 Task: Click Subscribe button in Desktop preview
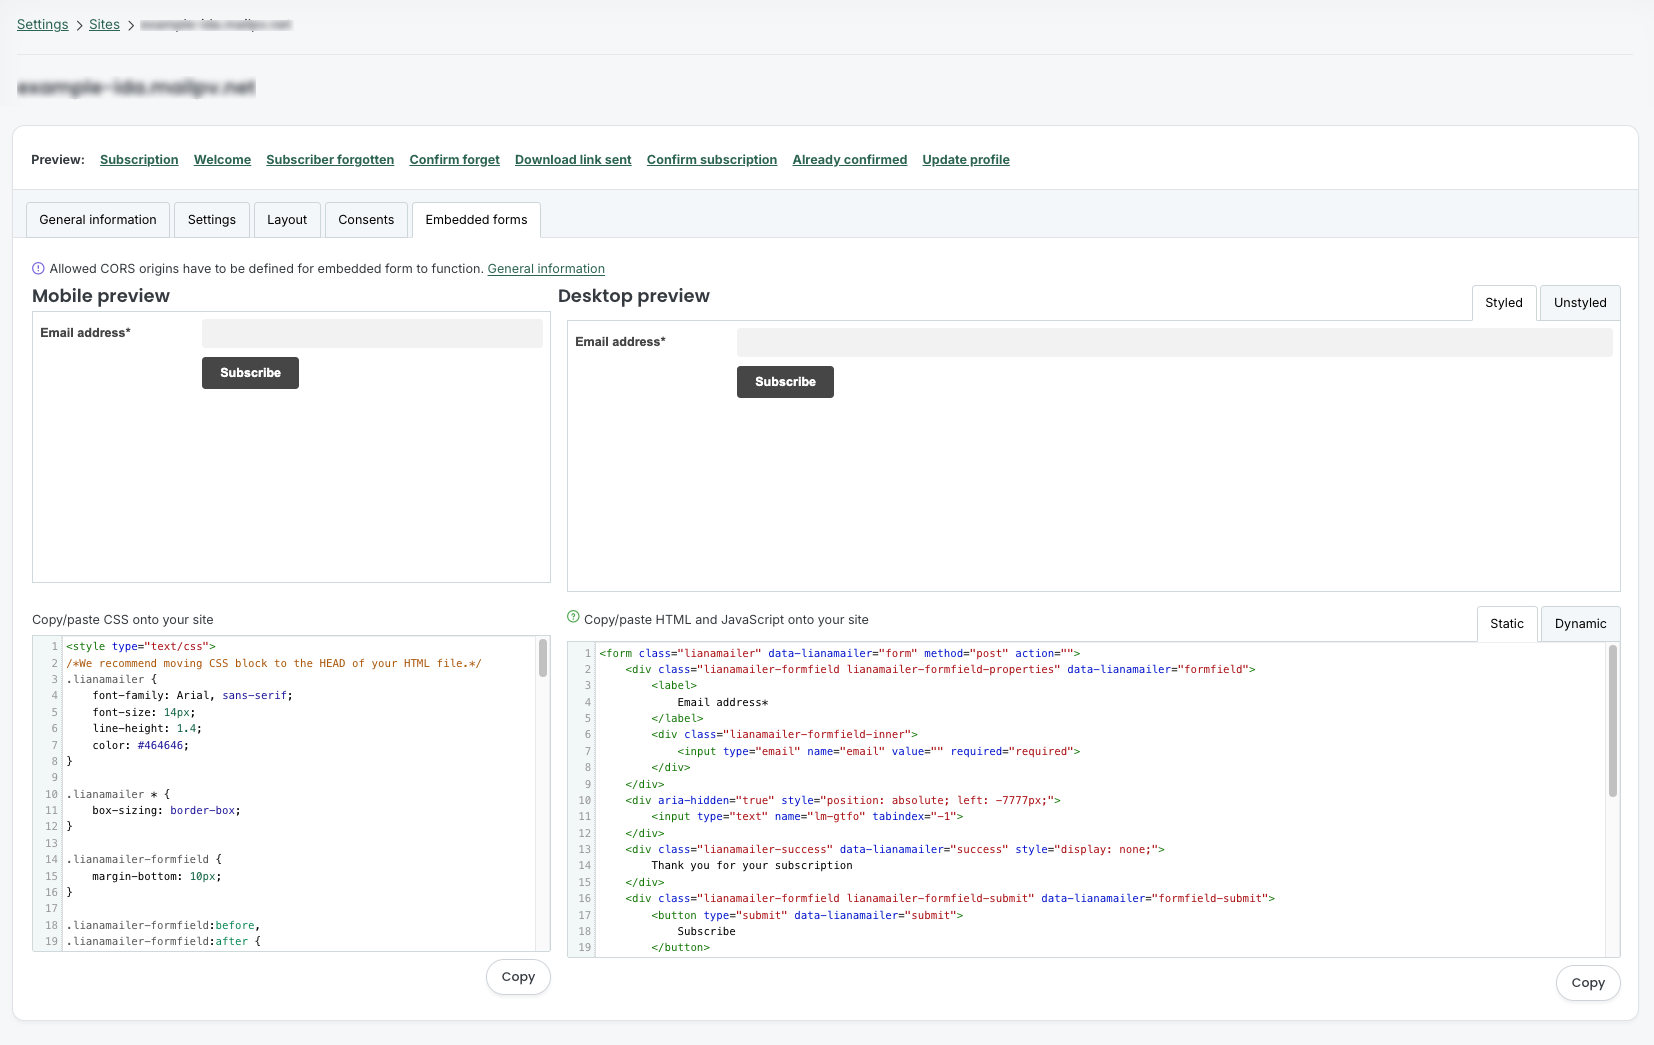[785, 382]
